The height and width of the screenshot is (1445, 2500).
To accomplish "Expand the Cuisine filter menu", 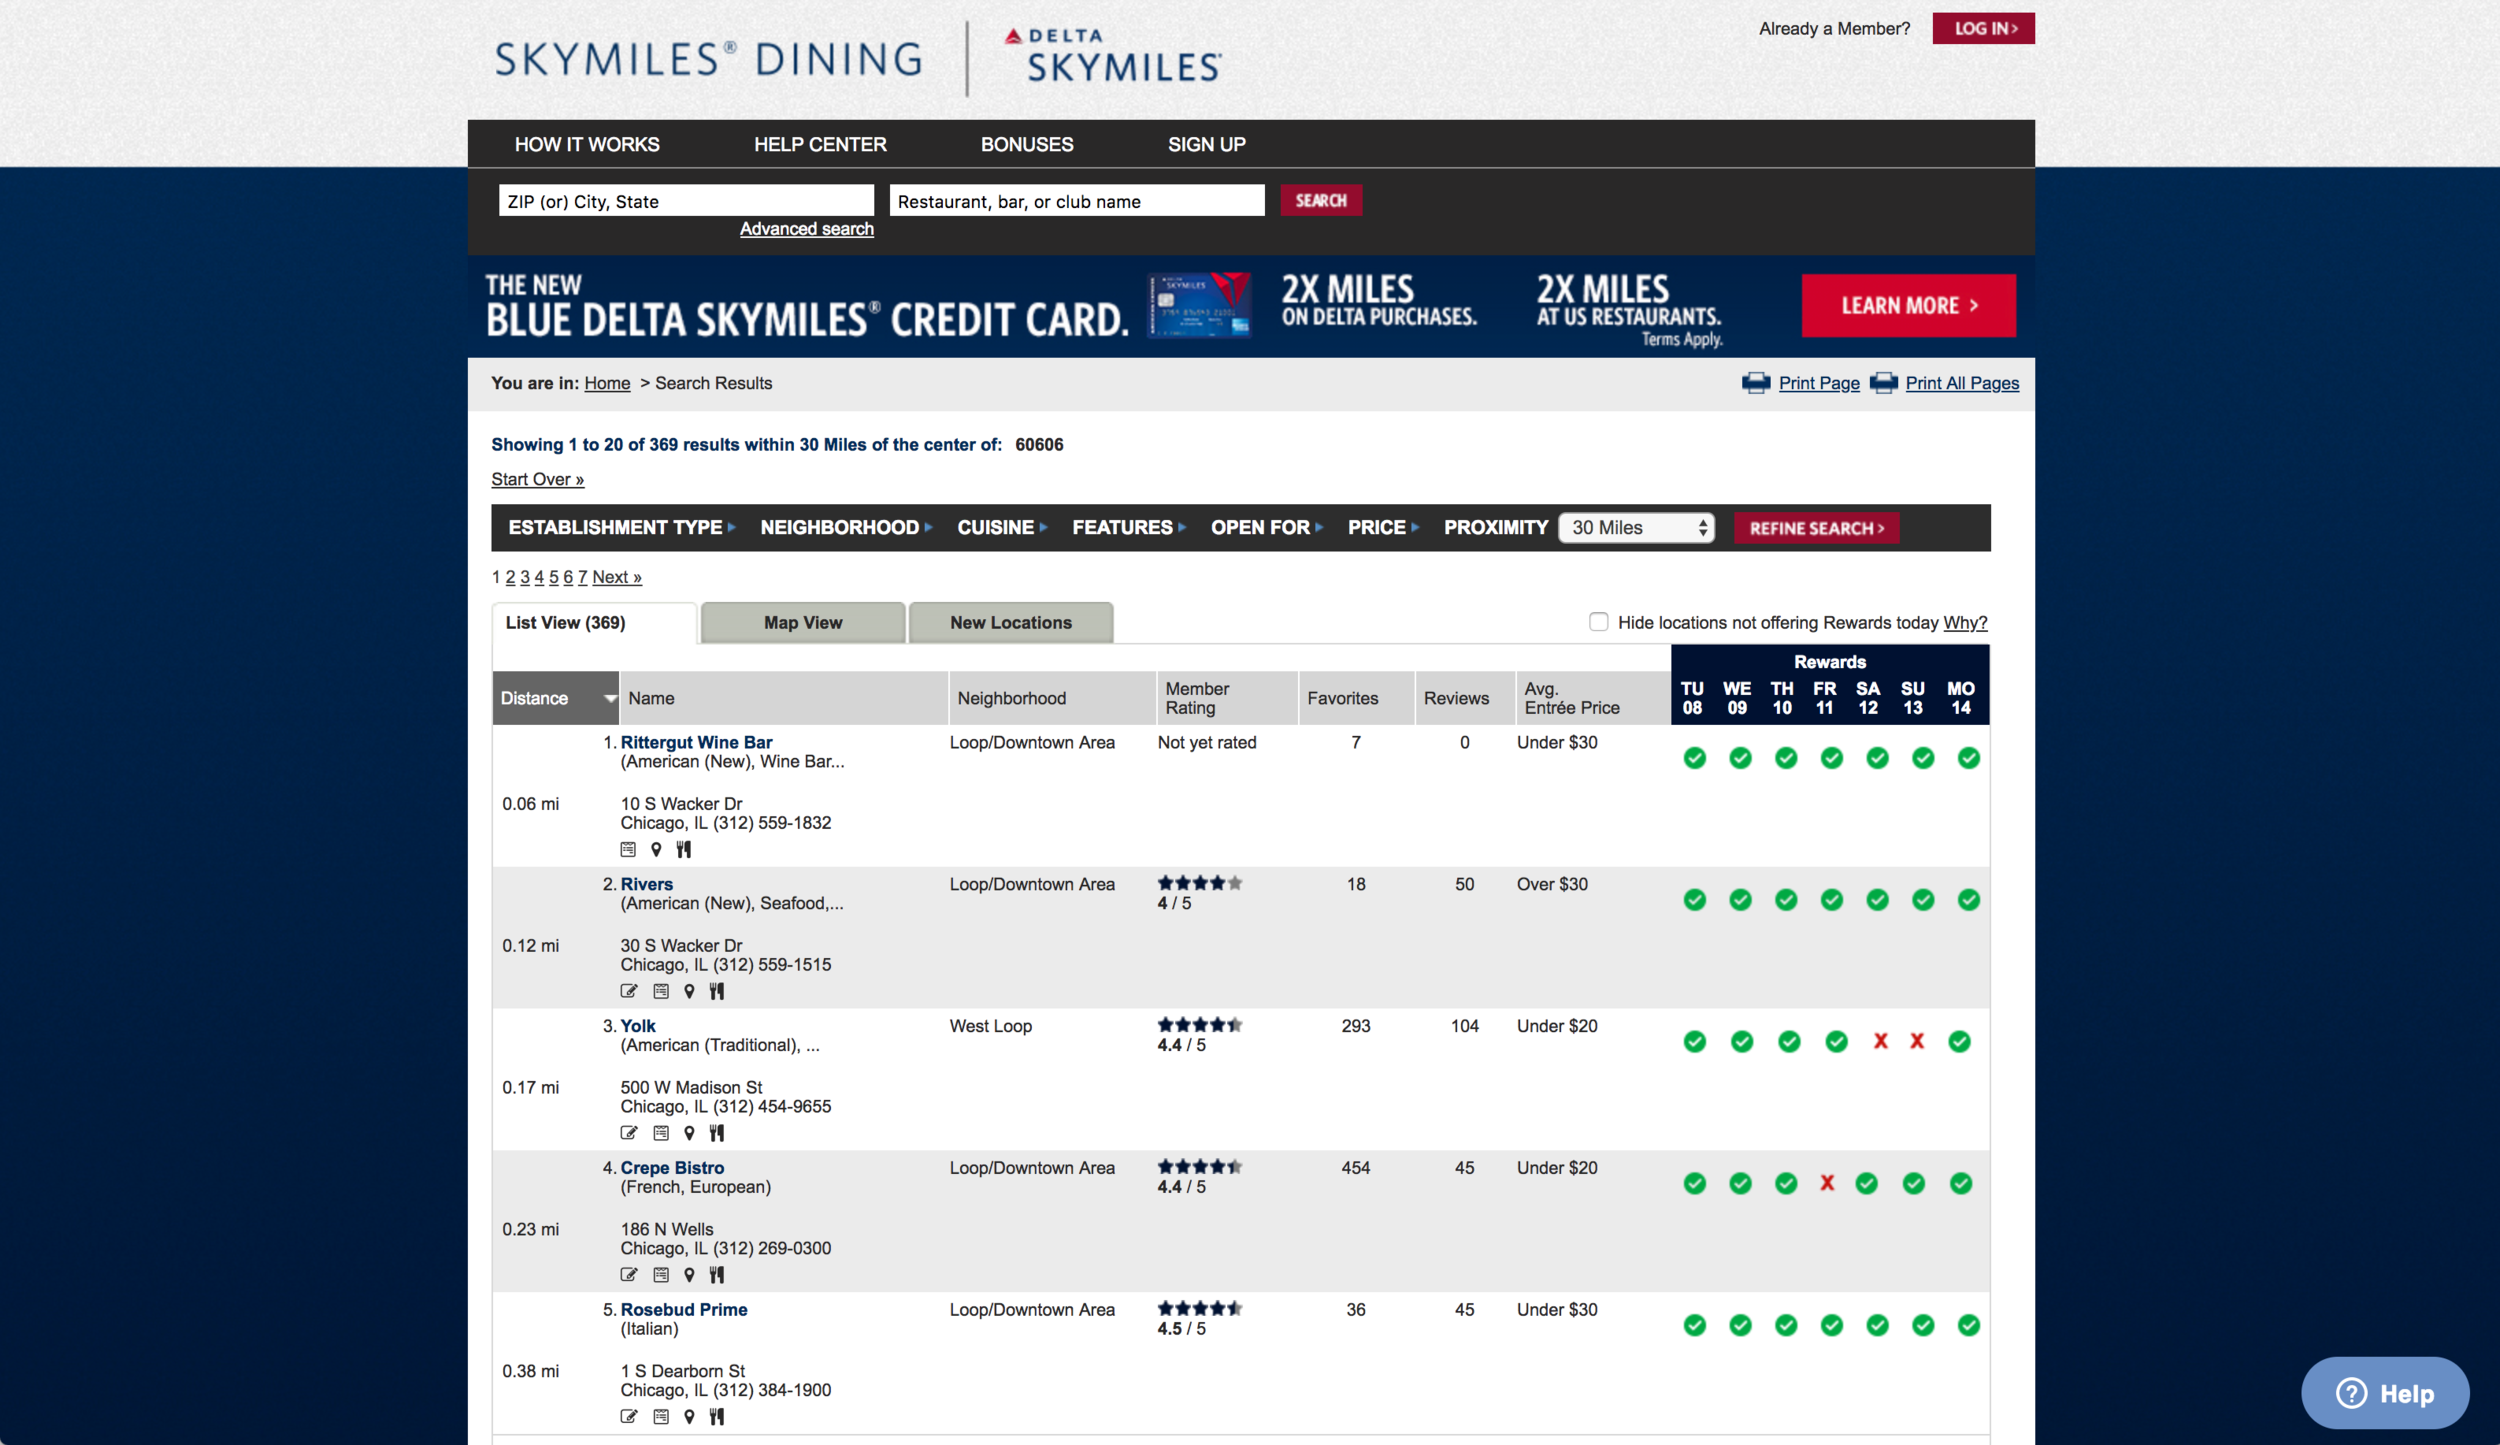I will [x=1001, y=528].
